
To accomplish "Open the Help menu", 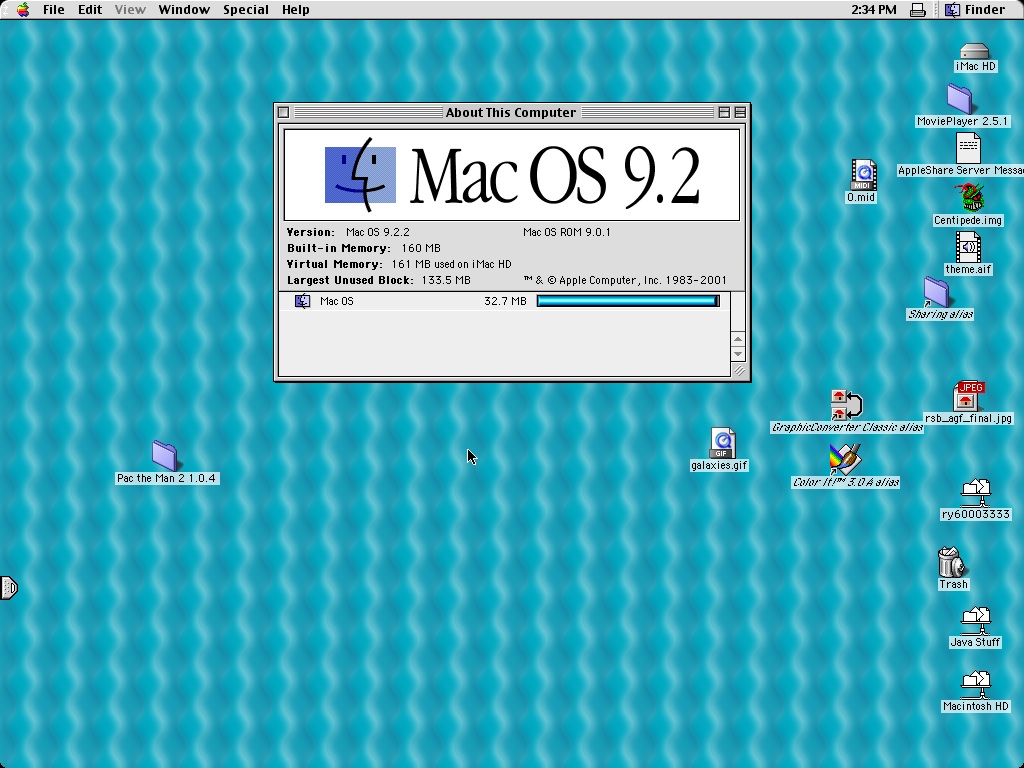I will (x=296, y=10).
